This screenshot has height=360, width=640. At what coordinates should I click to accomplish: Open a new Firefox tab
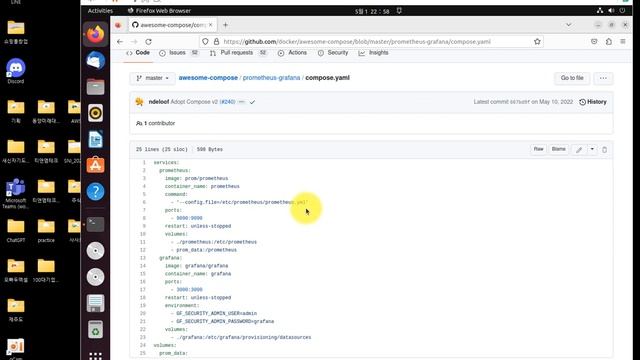[225, 25]
